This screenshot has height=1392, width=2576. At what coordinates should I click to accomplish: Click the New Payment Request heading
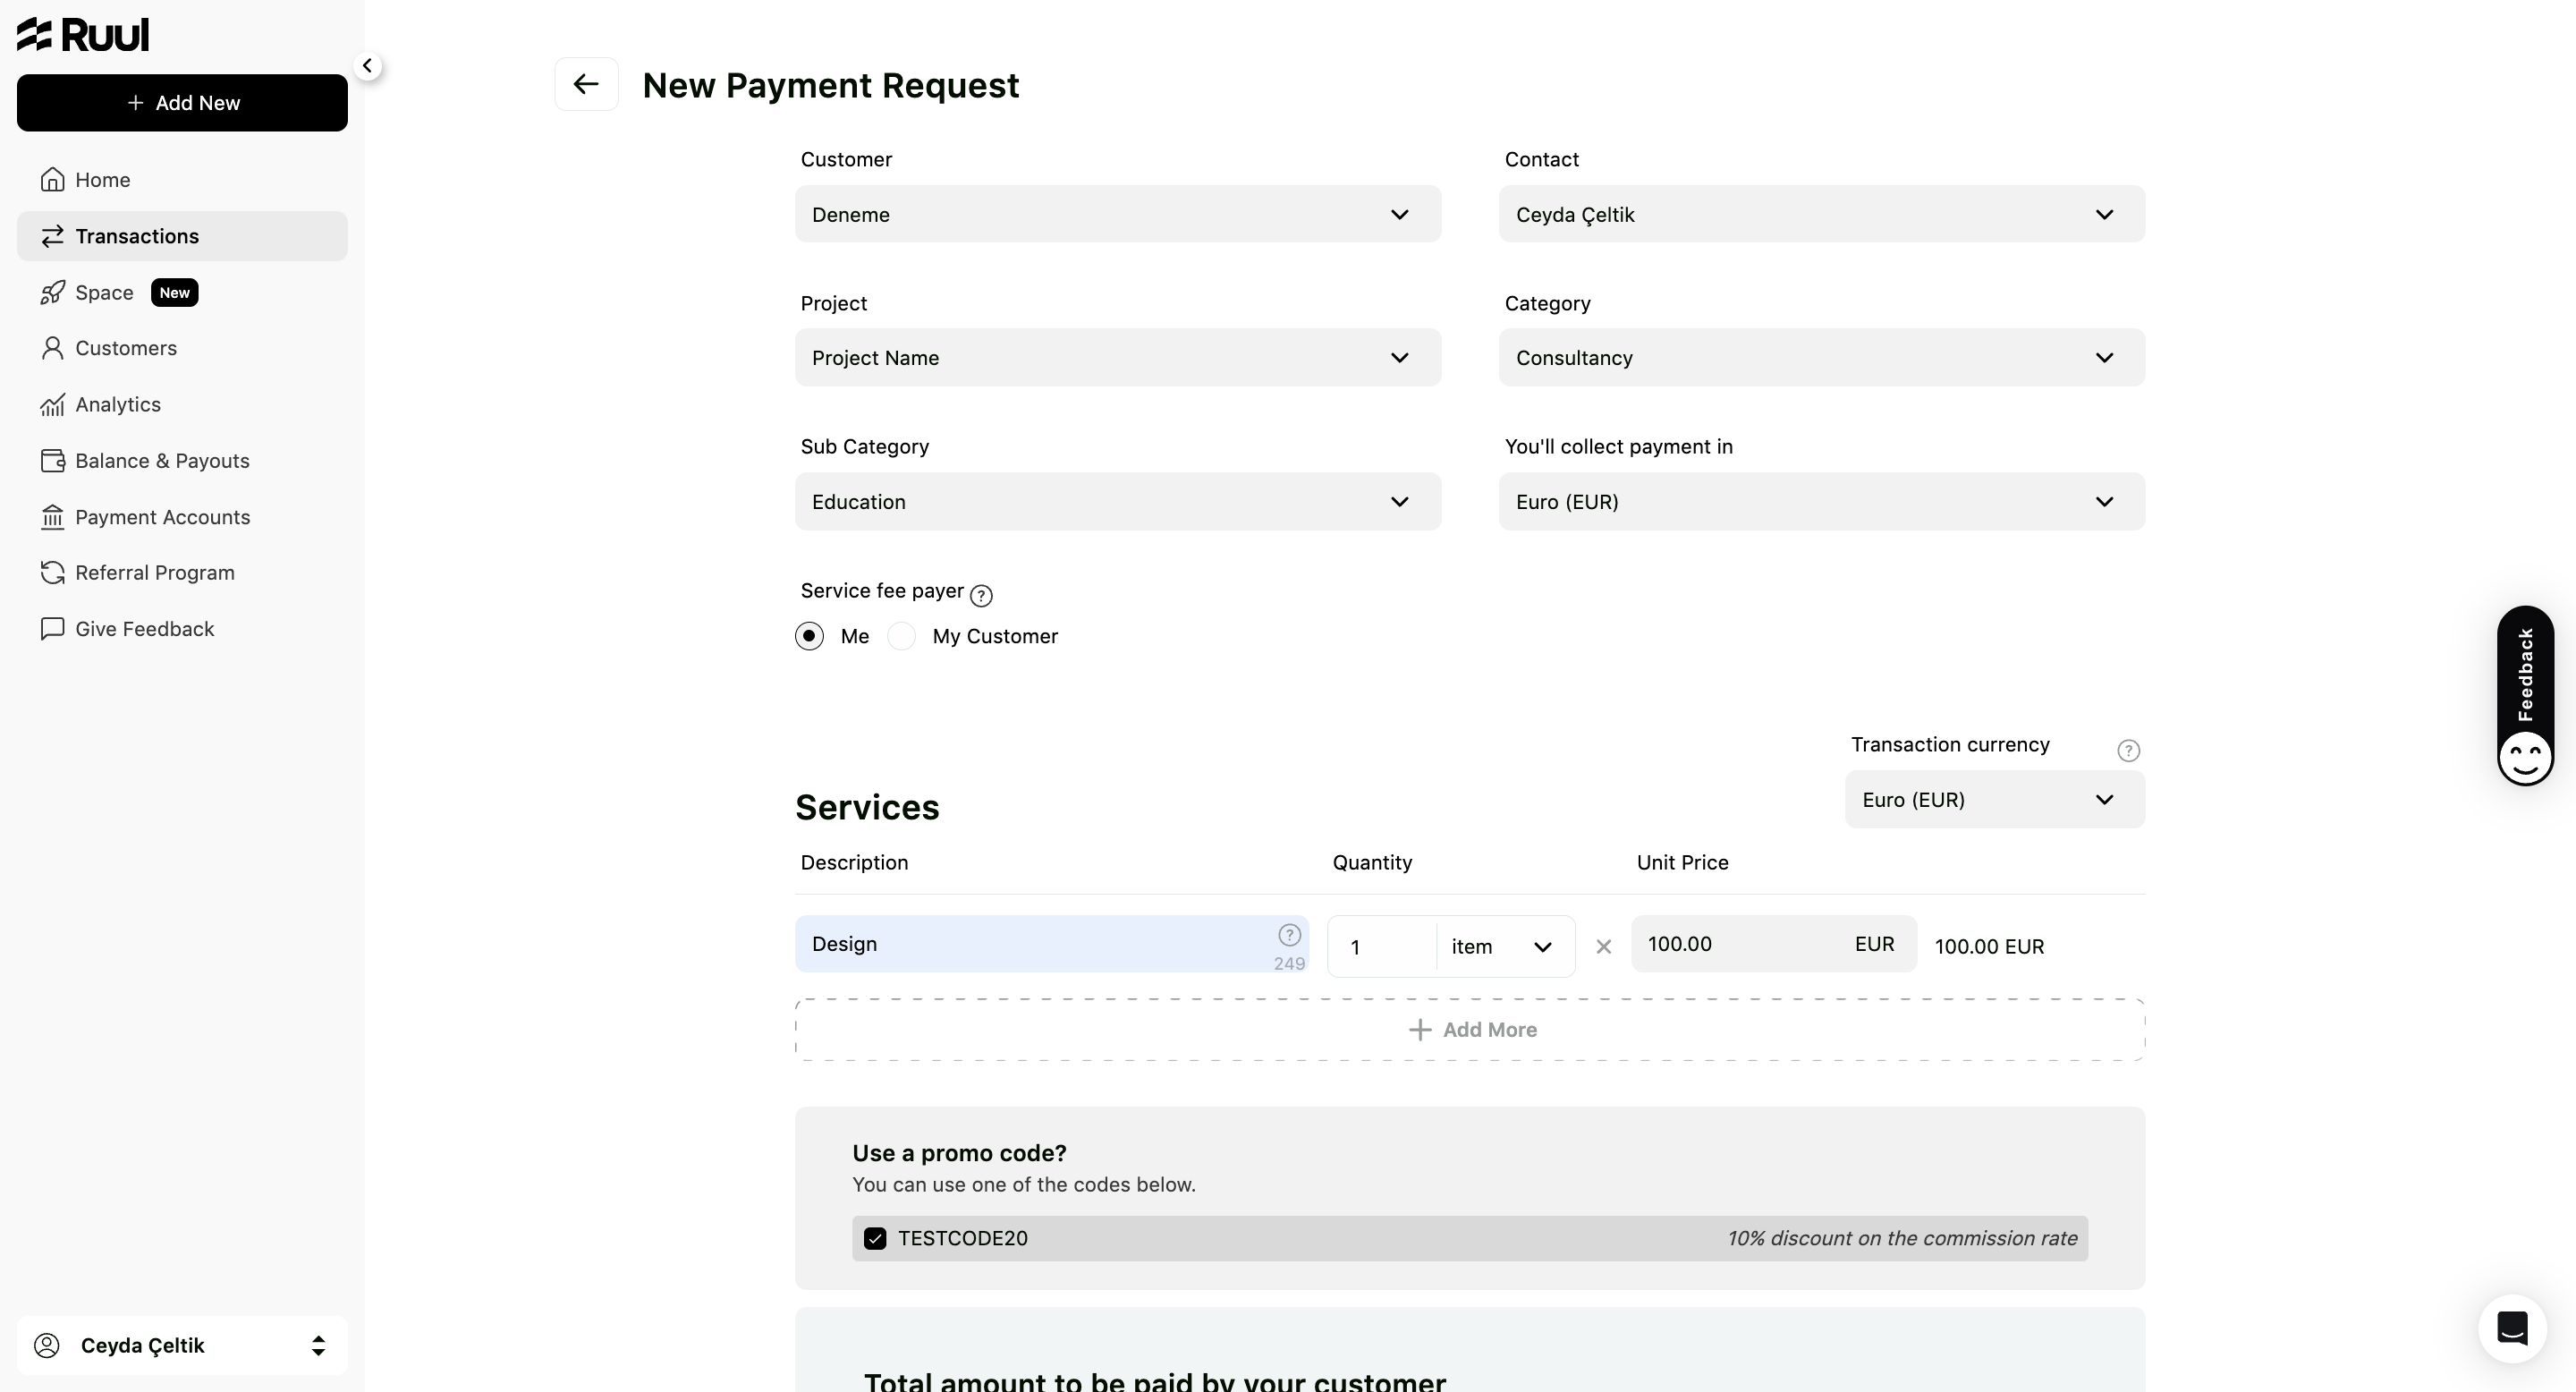831,86
